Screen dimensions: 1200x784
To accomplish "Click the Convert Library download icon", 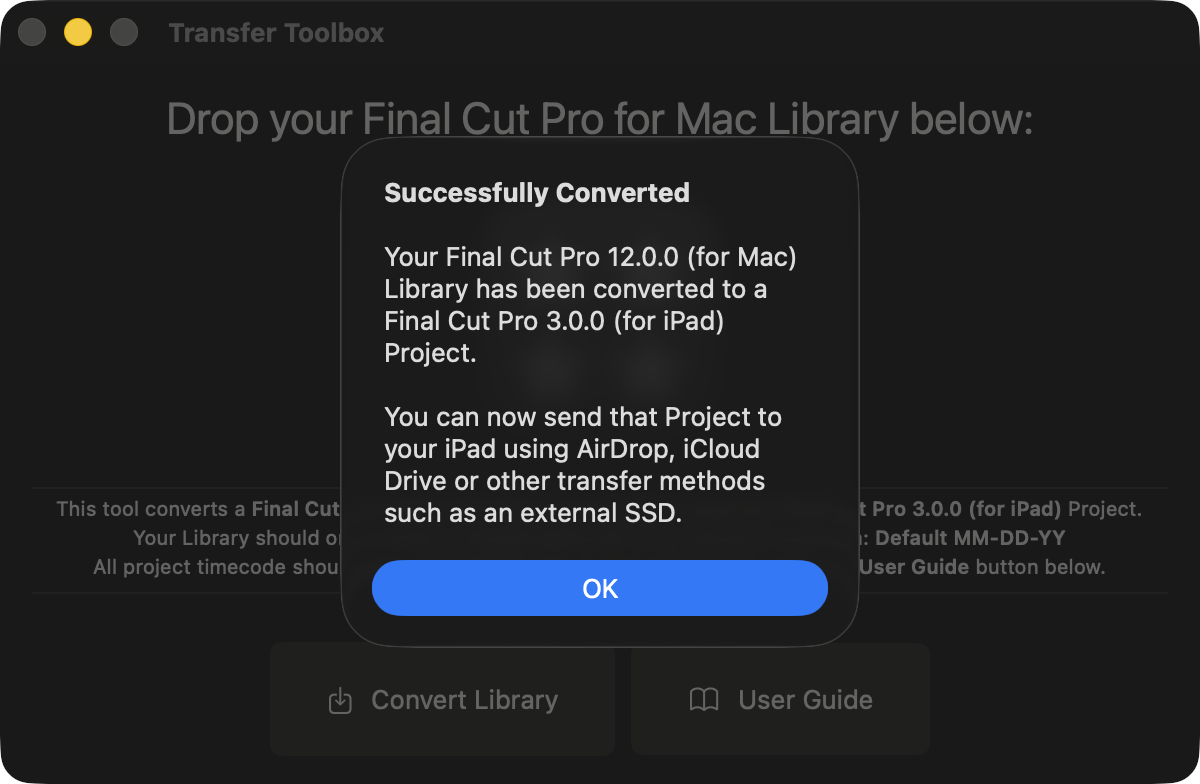I will click(340, 700).
